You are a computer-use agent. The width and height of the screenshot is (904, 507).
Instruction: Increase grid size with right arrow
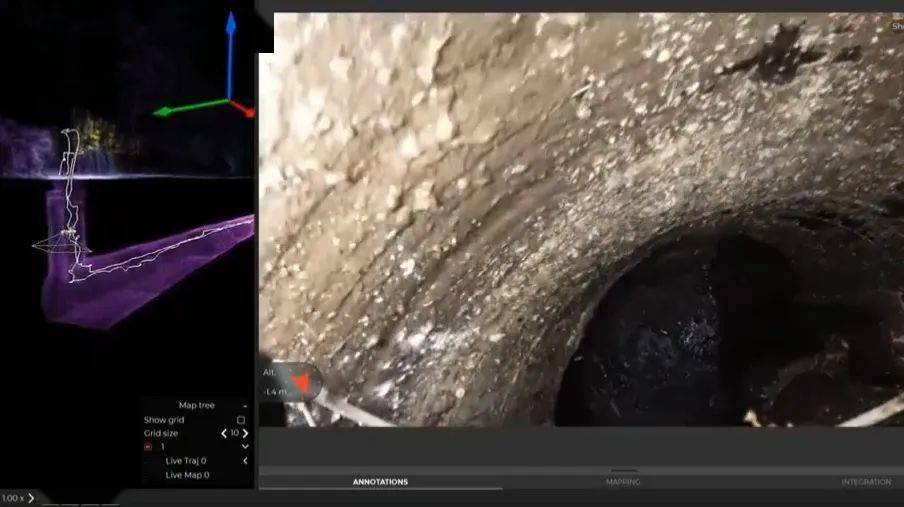point(246,433)
